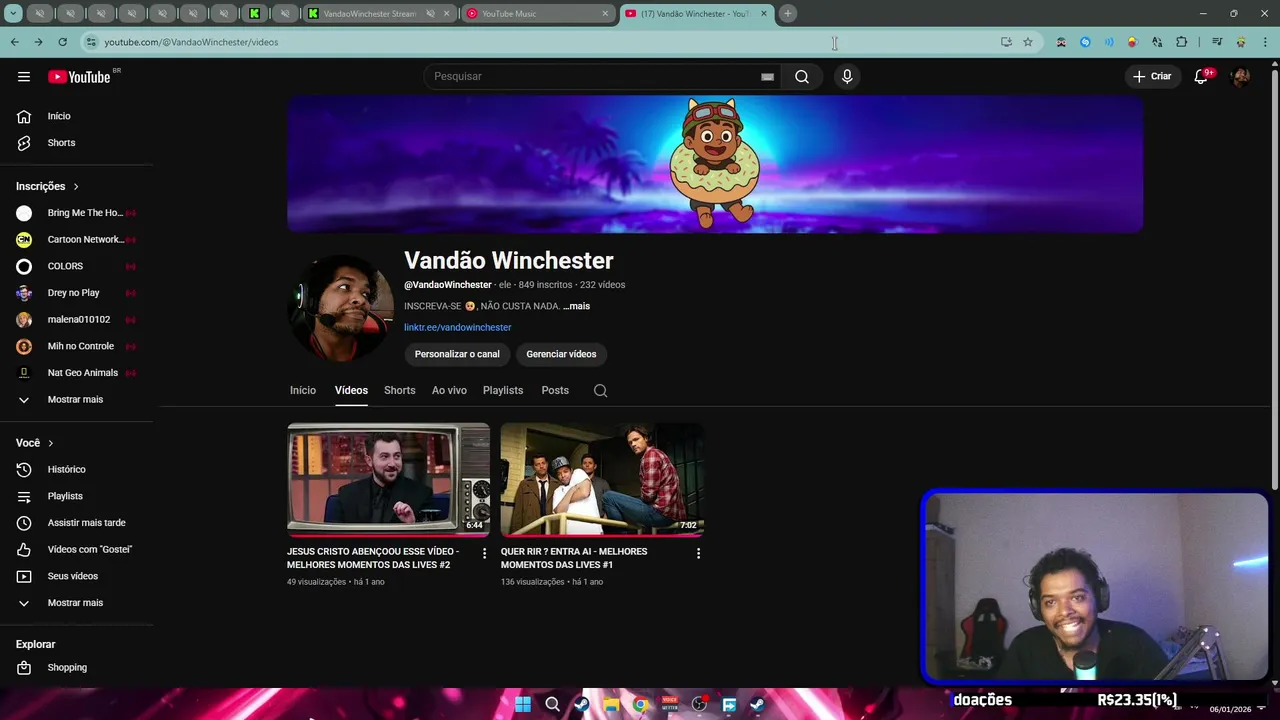Open Windows Start from the taskbar
This screenshot has height=720, width=1280.
click(523, 704)
